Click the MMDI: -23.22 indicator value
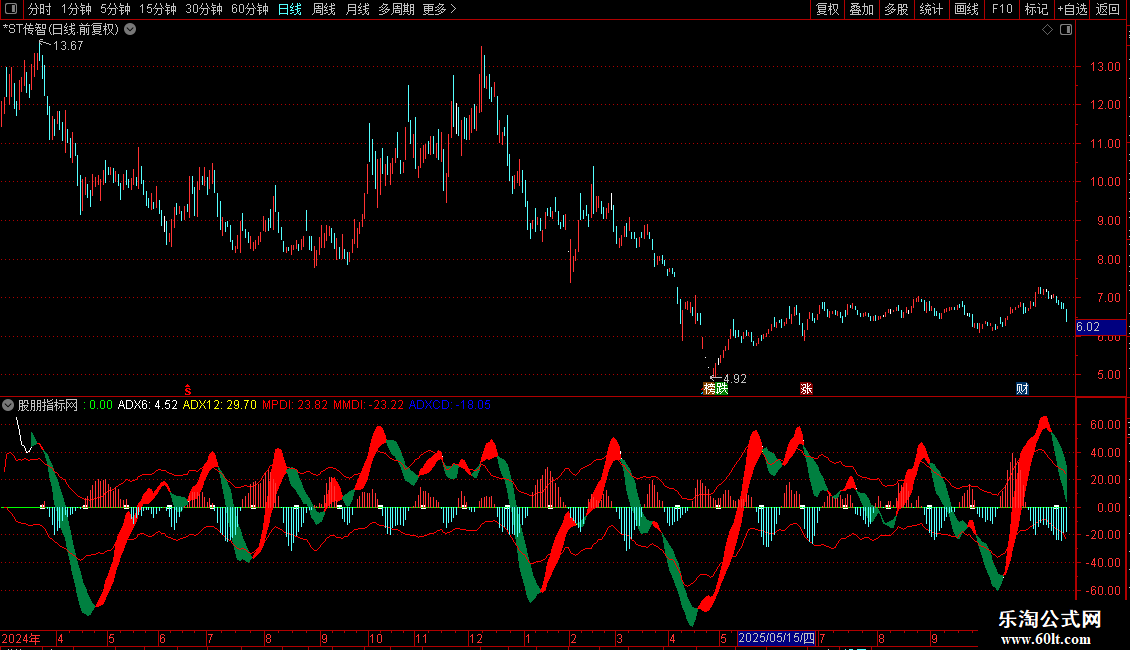 pos(368,405)
